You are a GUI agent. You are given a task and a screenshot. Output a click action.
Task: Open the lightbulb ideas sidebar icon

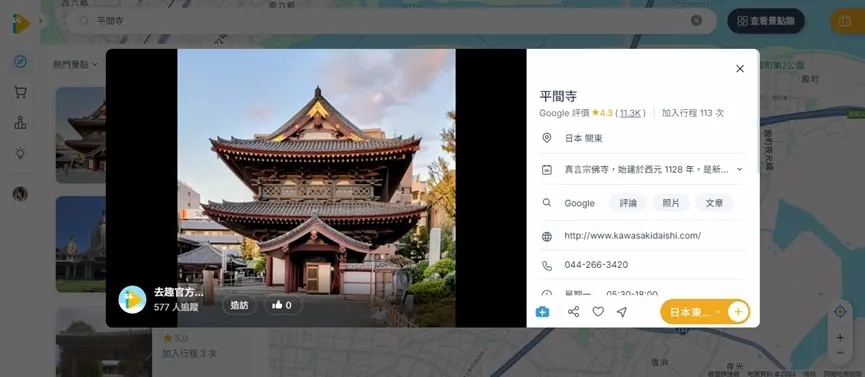click(20, 153)
